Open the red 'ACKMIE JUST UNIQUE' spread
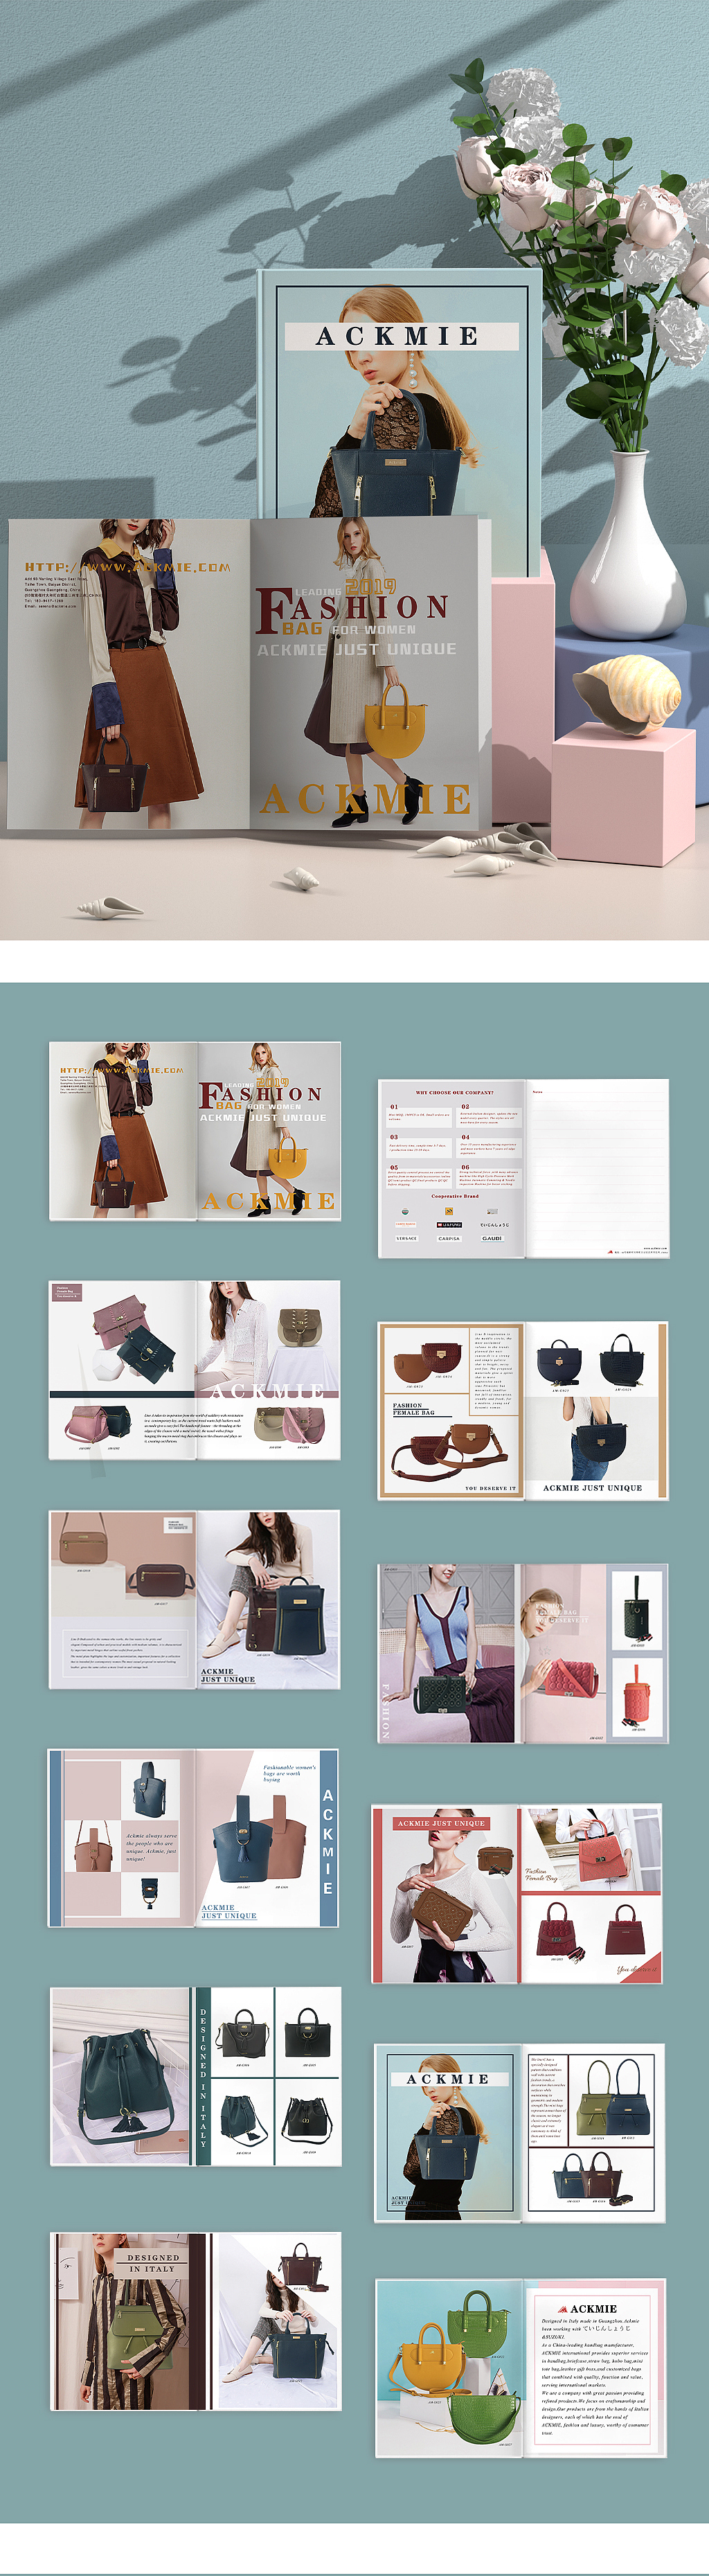Viewport: 709px width, 2576px height. point(517,1894)
